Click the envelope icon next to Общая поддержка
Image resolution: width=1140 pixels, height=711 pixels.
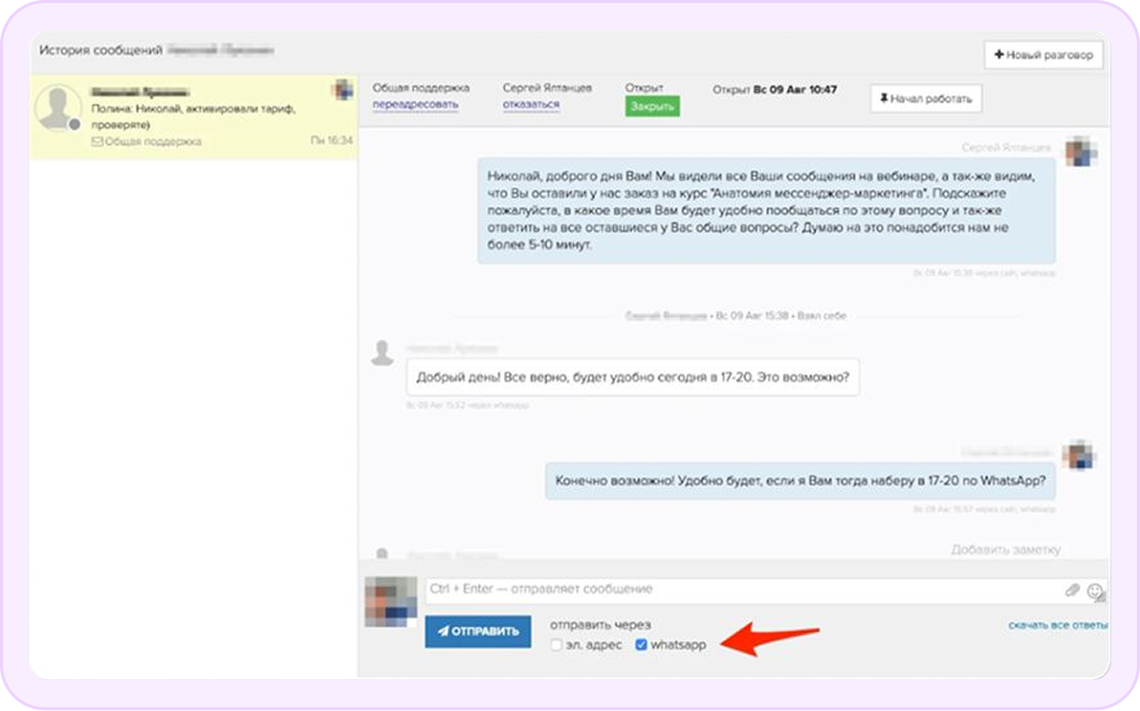pos(97,142)
